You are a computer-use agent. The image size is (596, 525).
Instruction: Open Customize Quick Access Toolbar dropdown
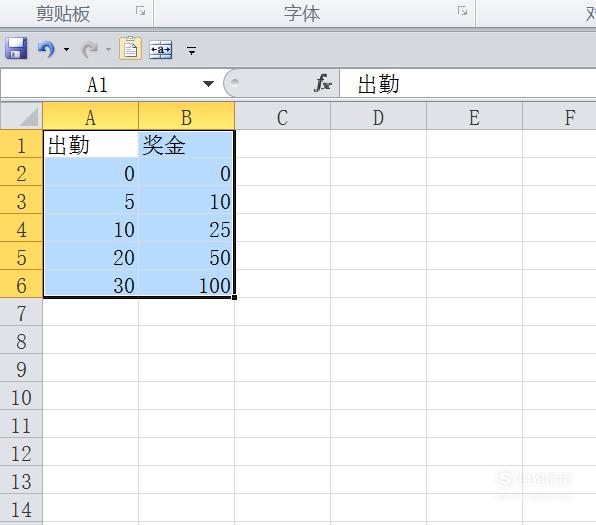192,50
